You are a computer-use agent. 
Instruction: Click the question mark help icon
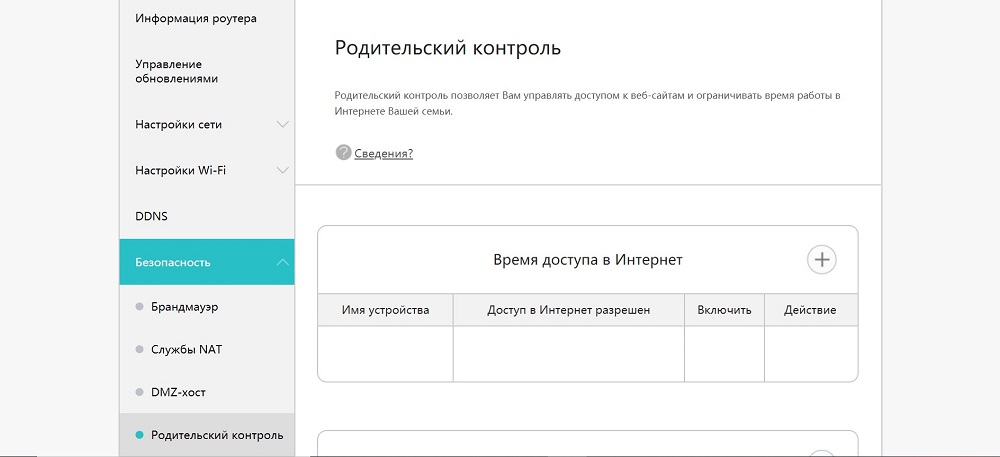coord(343,153)
